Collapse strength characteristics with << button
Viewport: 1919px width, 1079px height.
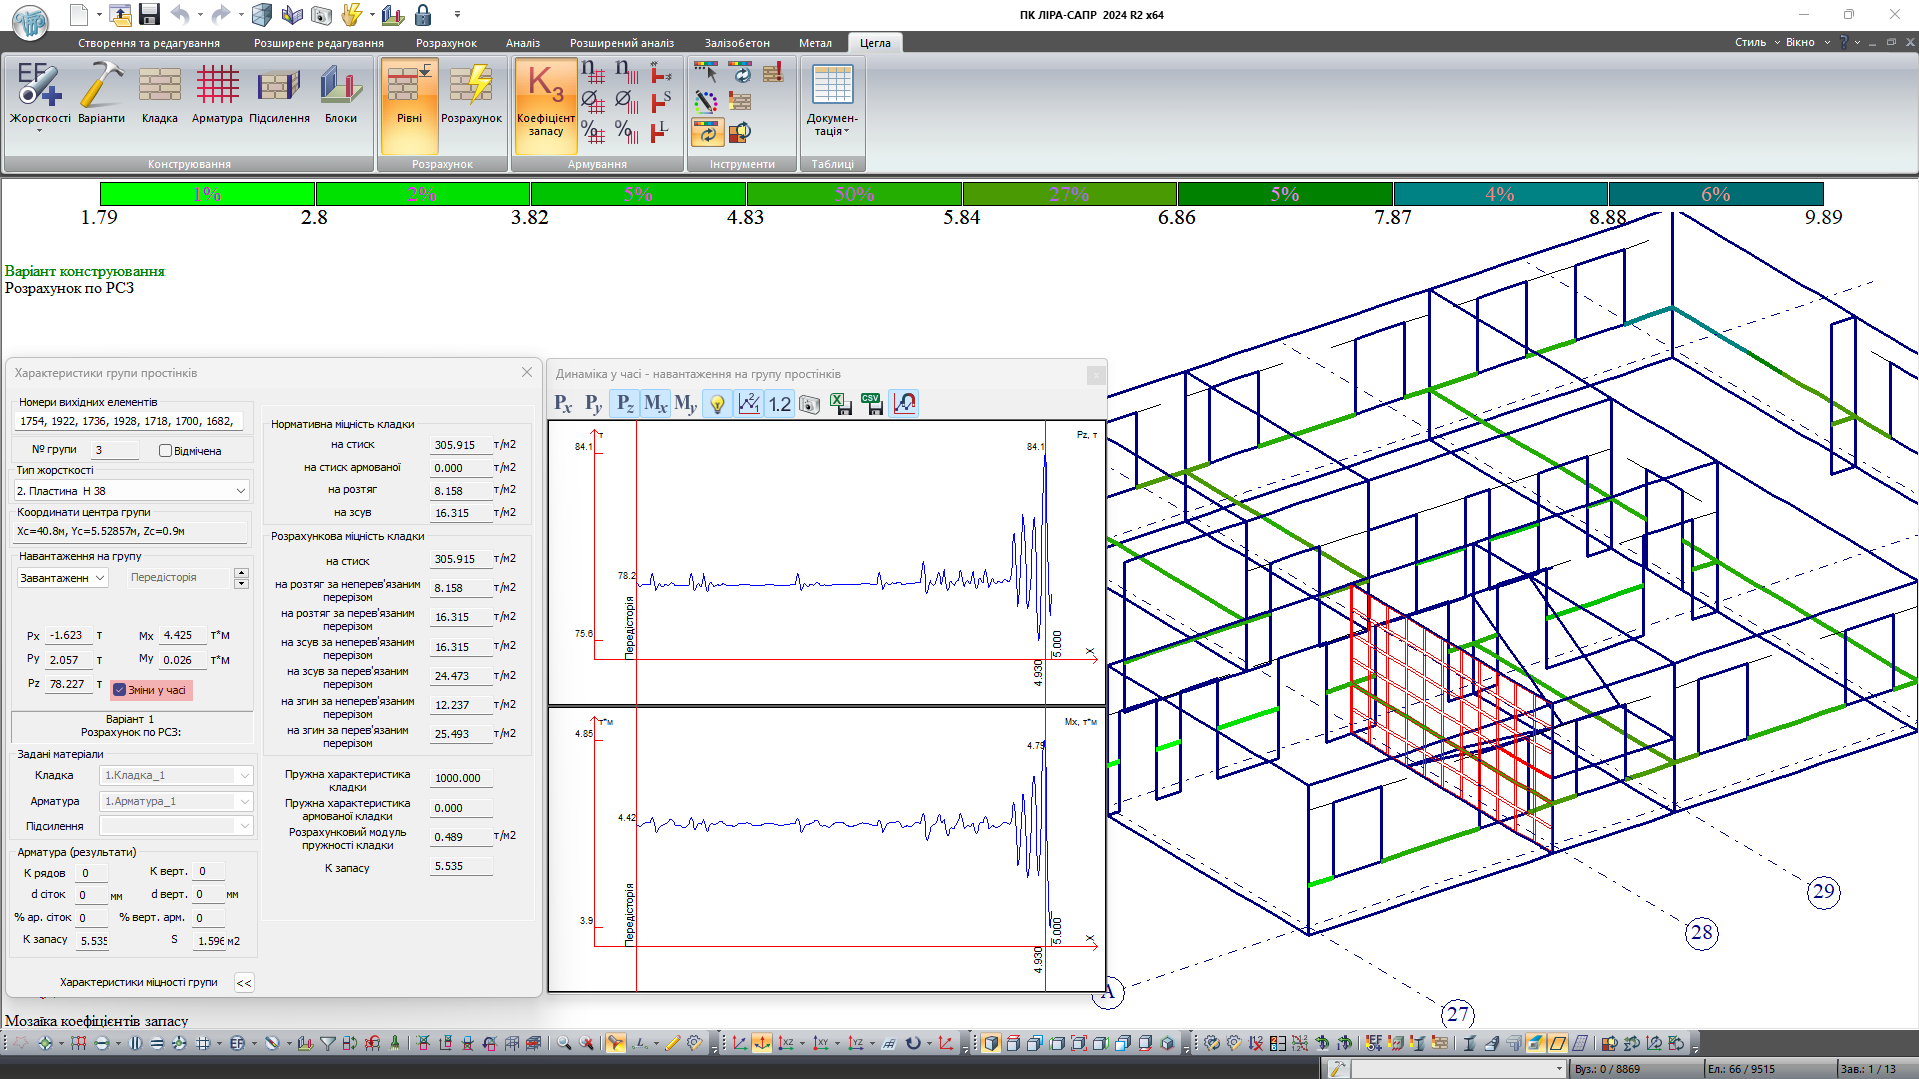point(244,983)
